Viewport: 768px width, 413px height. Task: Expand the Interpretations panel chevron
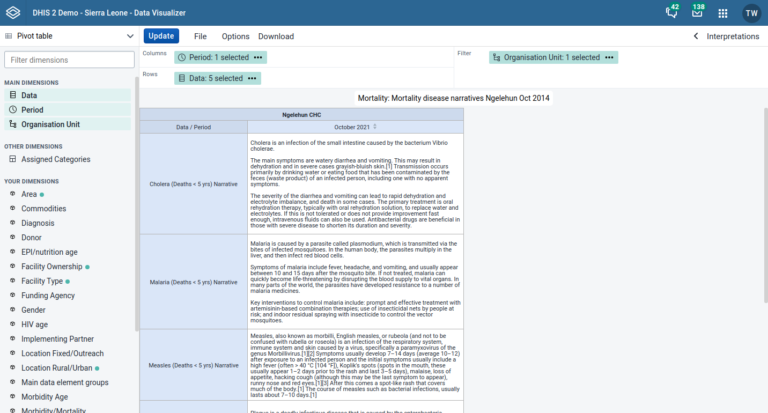coord(696,36)
